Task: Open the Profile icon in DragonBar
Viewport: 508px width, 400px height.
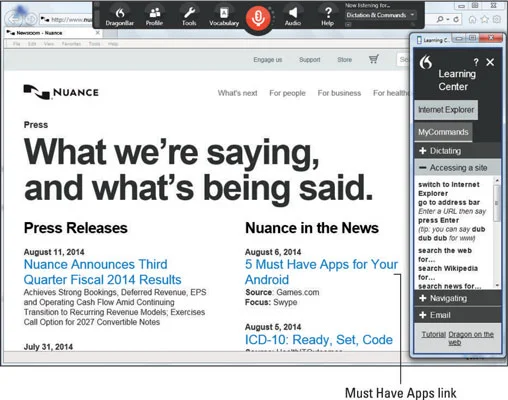Action: (x=154, y=17)
